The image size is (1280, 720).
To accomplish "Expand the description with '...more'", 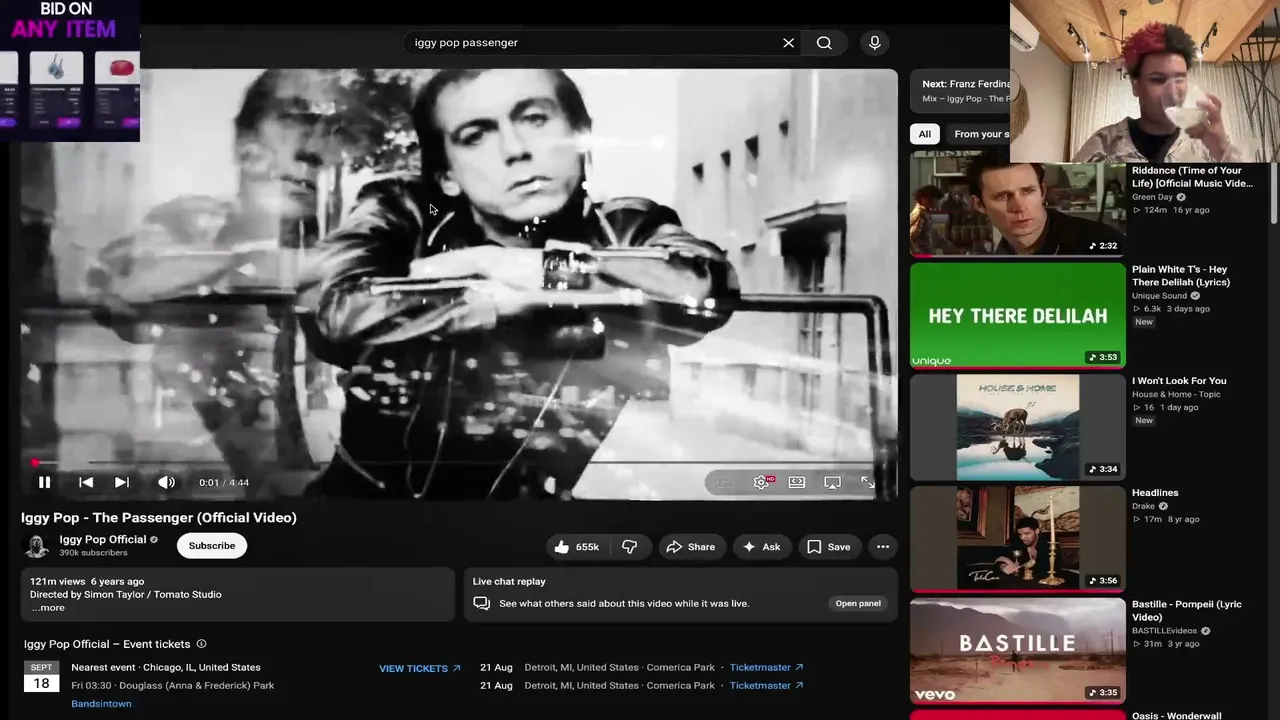I will [48, 608].
